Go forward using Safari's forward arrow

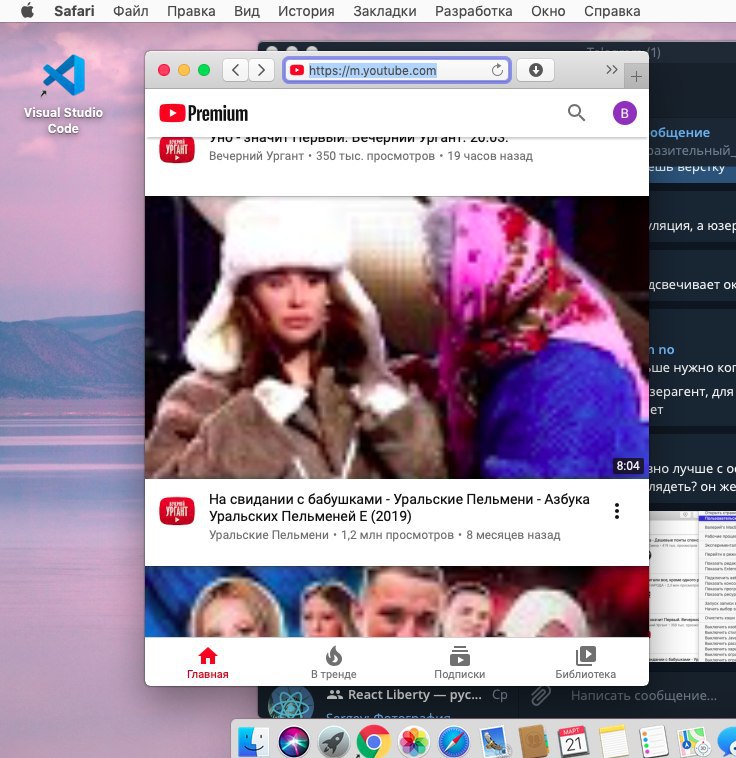click(x=262, y=71)
